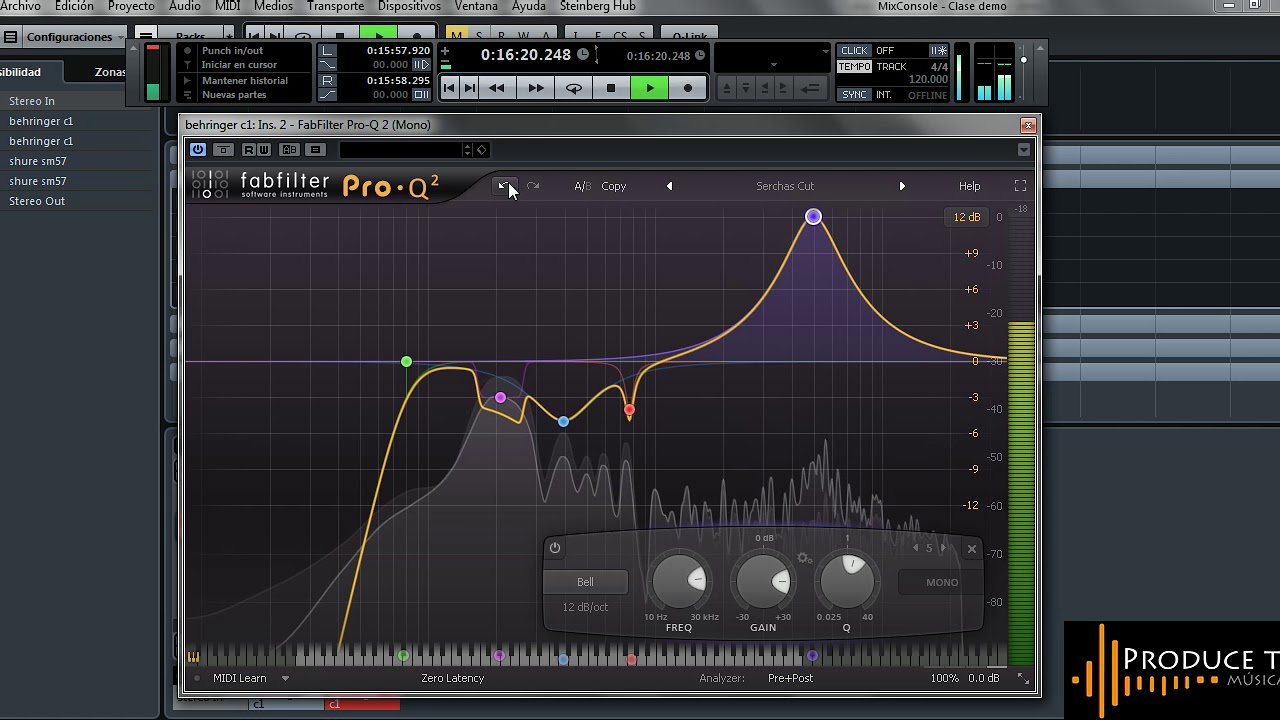Viewport: 1280px width, 720px height.
Task: Toggle TEMPO track mode
Action: pyautogui.click(x=854, y=67)
